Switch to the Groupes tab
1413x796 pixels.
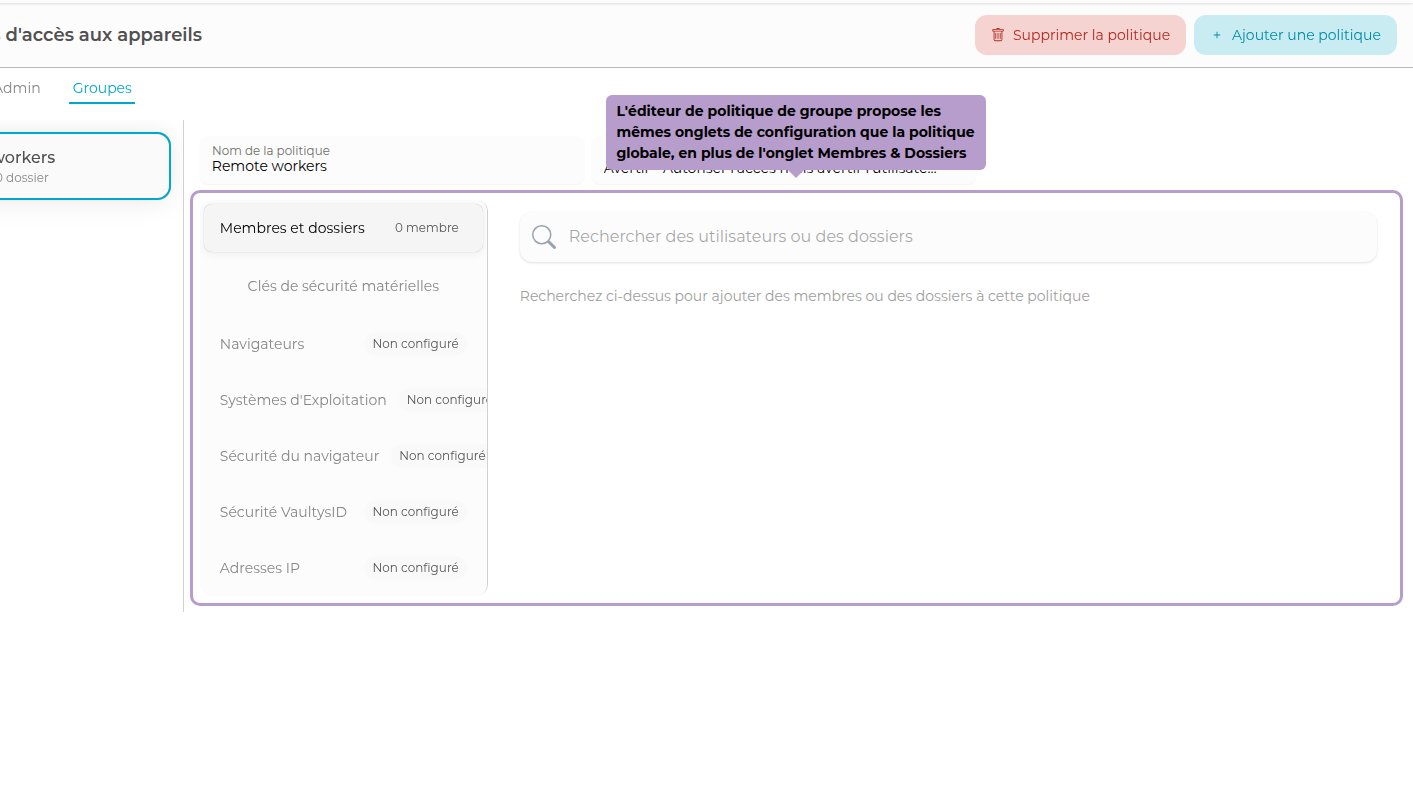pos(101,88)
